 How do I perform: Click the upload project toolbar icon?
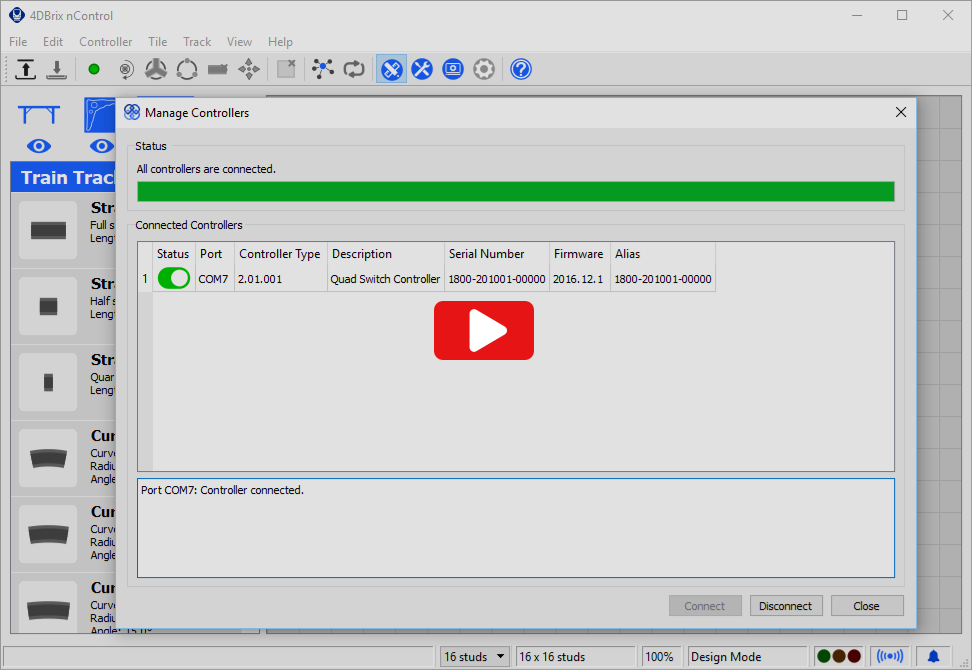(x=25, y=69)
